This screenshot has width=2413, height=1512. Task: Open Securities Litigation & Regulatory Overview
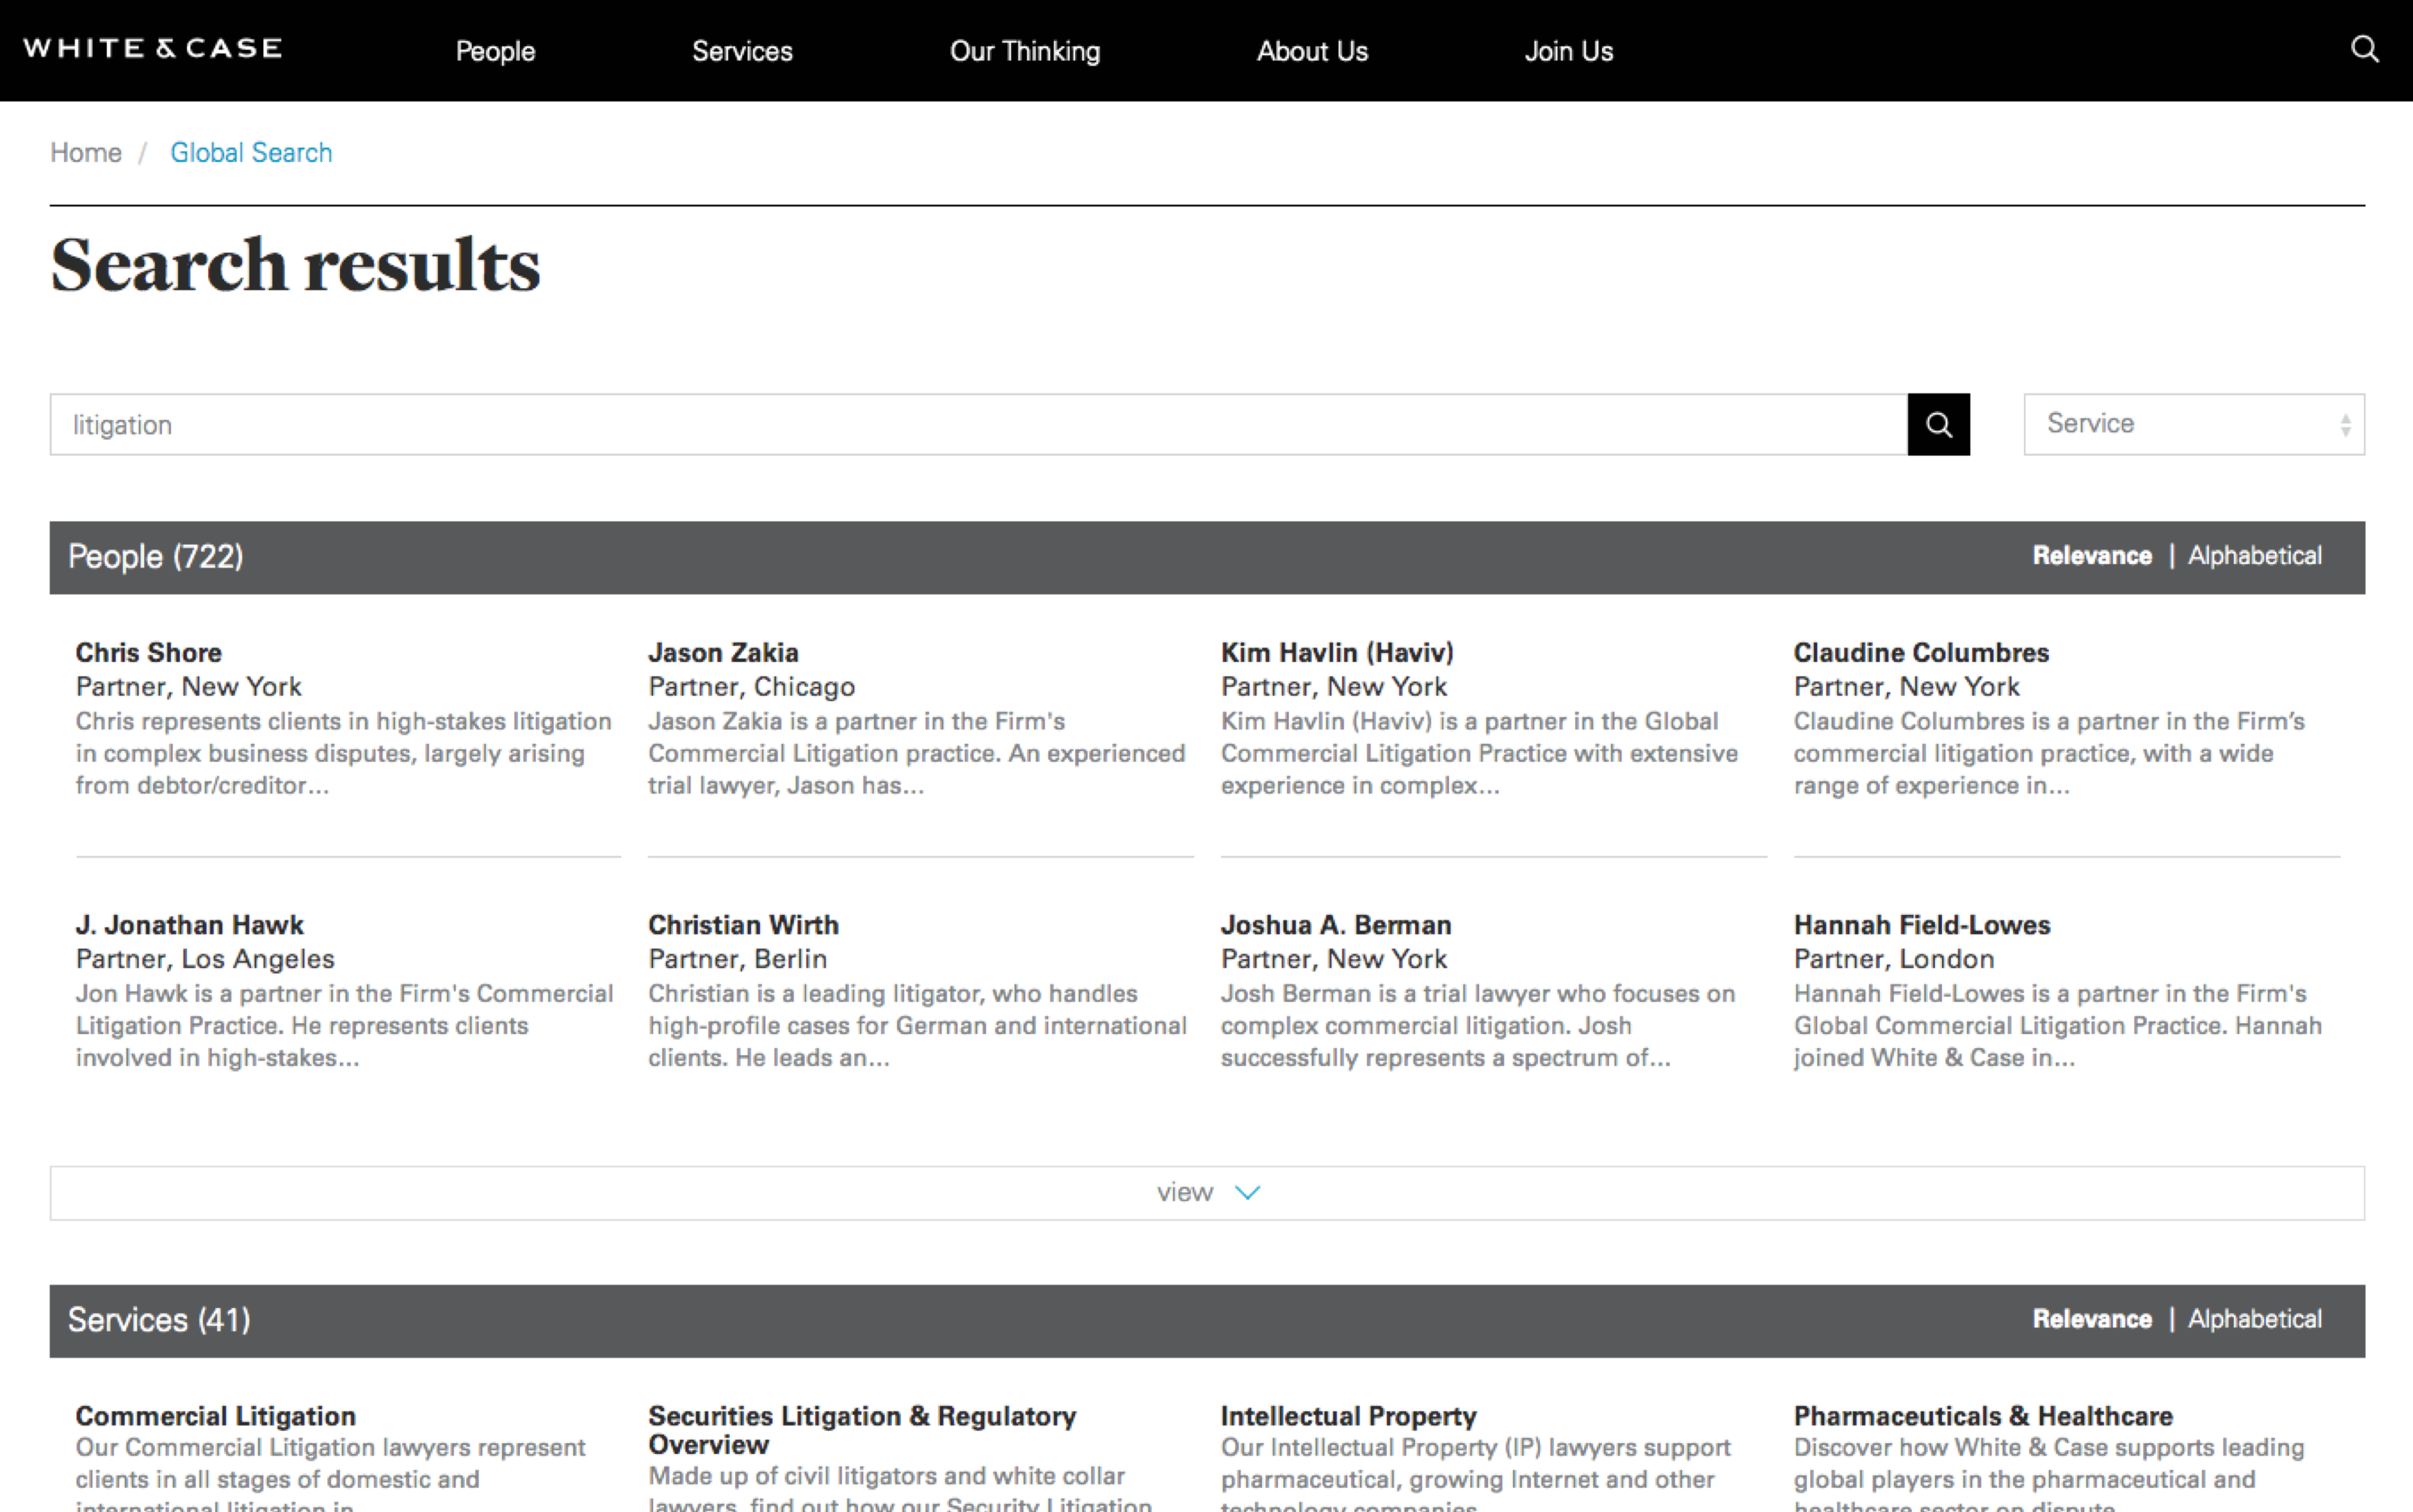point(862,1430)
